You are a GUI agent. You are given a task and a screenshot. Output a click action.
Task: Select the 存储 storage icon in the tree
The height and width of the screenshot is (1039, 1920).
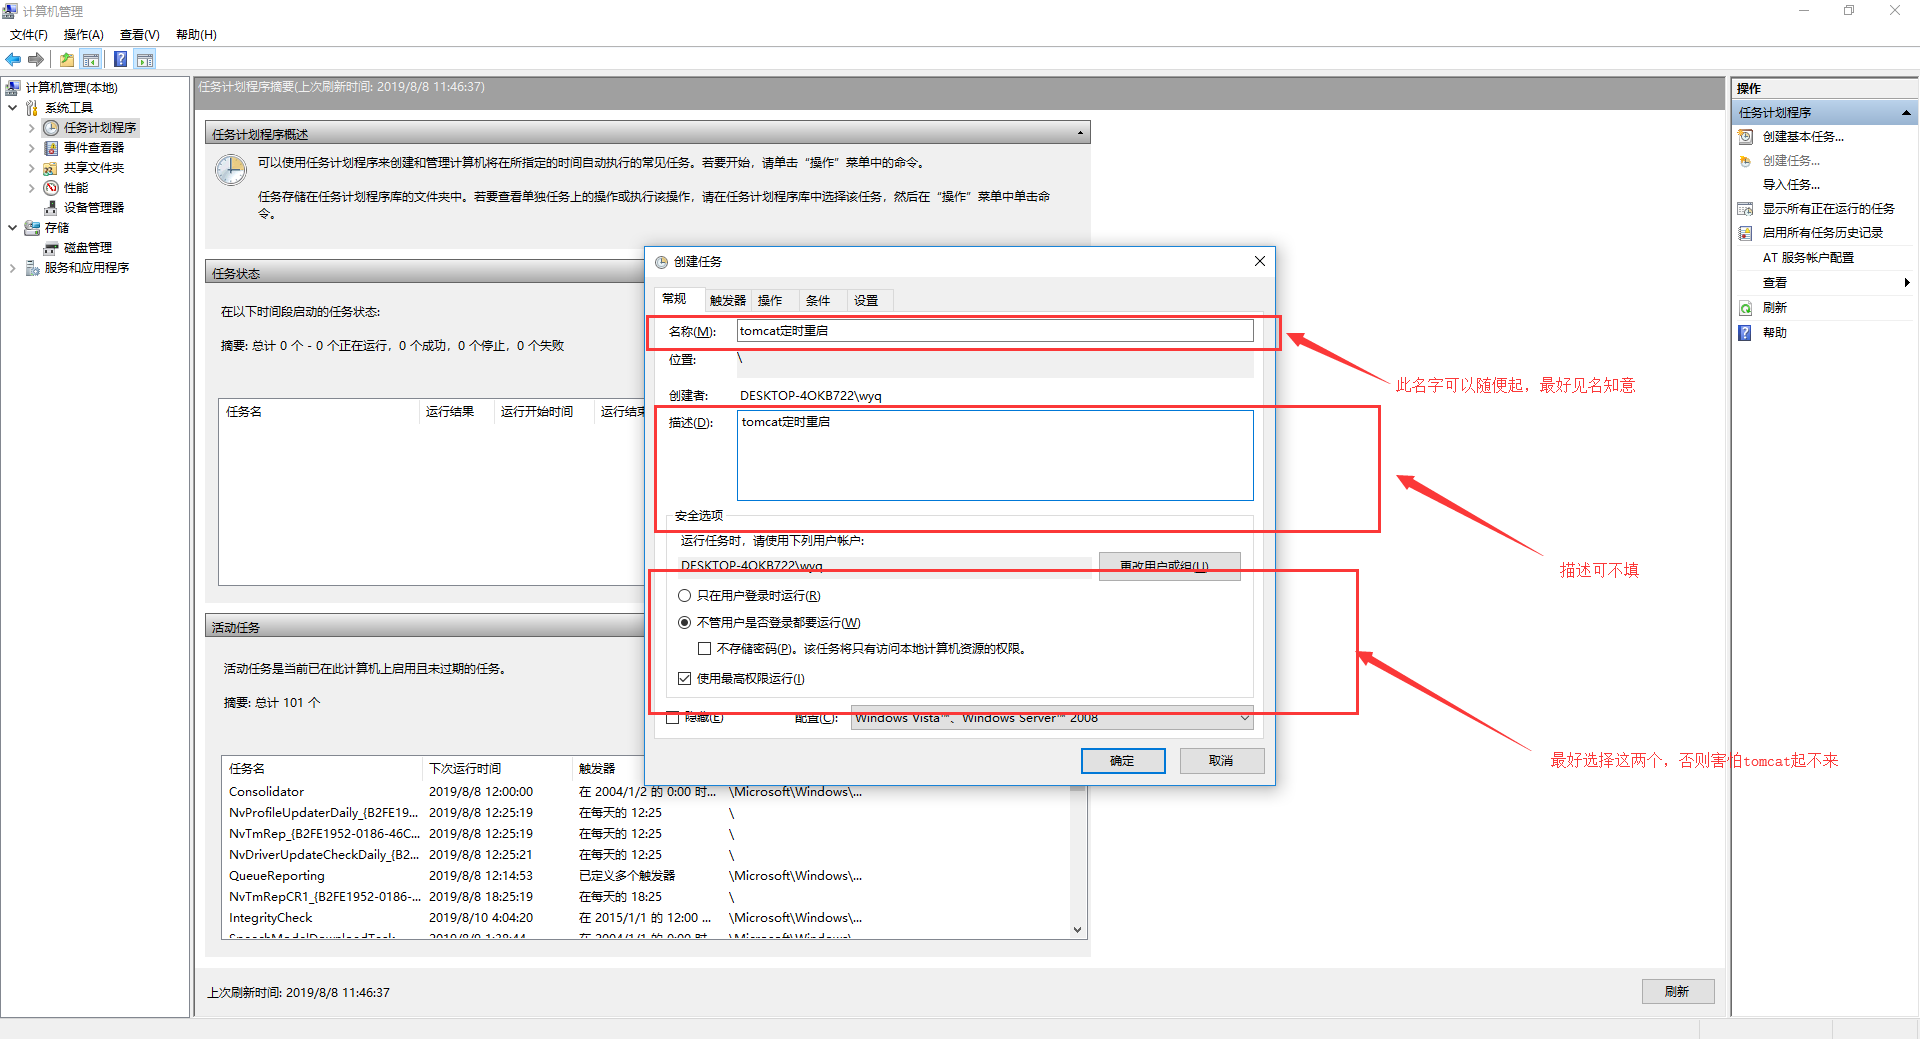click(32, 228)
